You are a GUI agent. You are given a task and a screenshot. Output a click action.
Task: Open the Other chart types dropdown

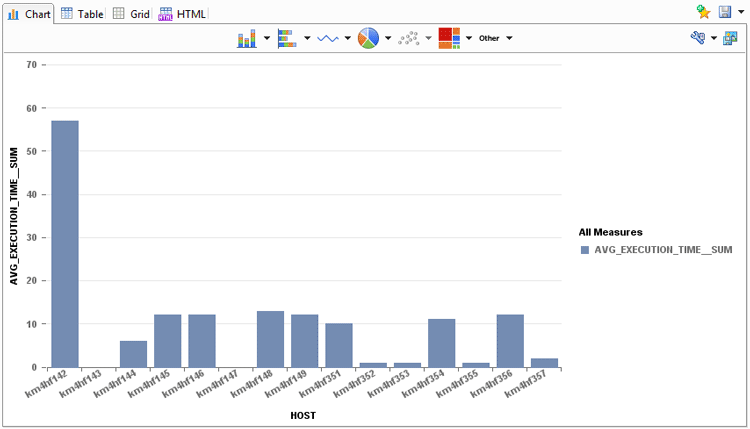point(495,38)
